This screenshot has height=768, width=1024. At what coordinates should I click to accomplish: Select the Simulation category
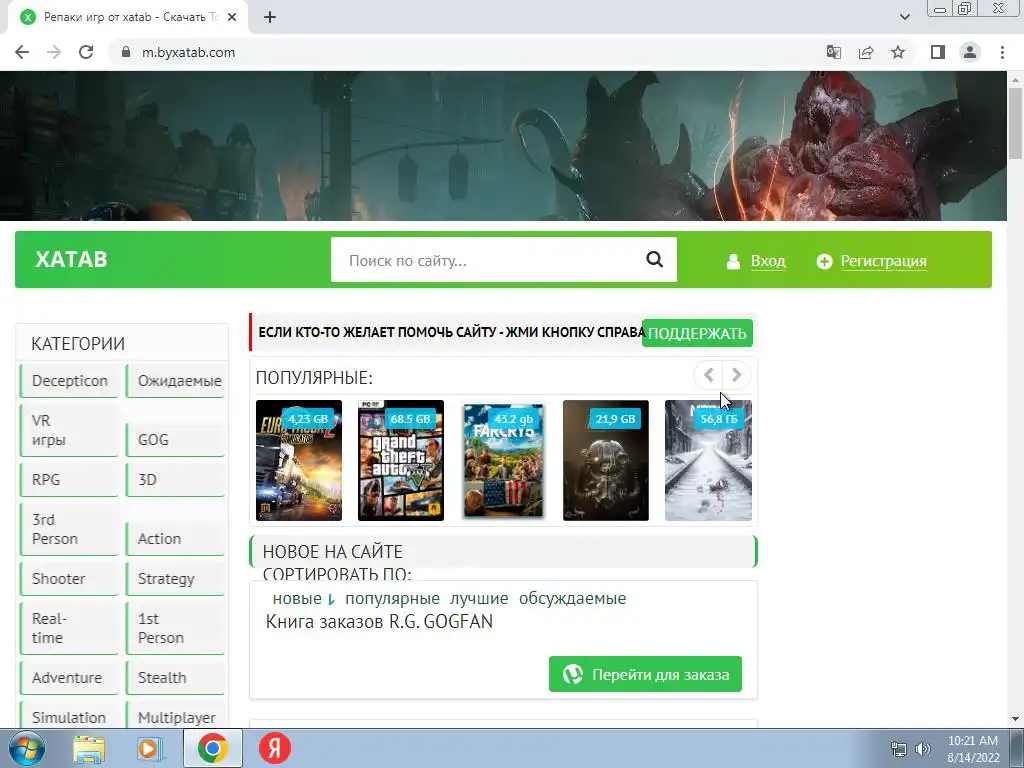tap(70, 716)
